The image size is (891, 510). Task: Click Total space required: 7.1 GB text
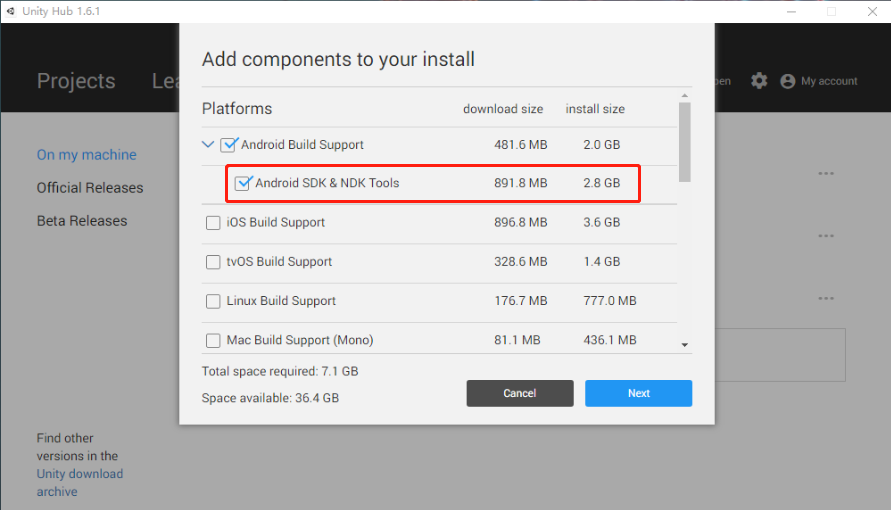click(280, 371)
